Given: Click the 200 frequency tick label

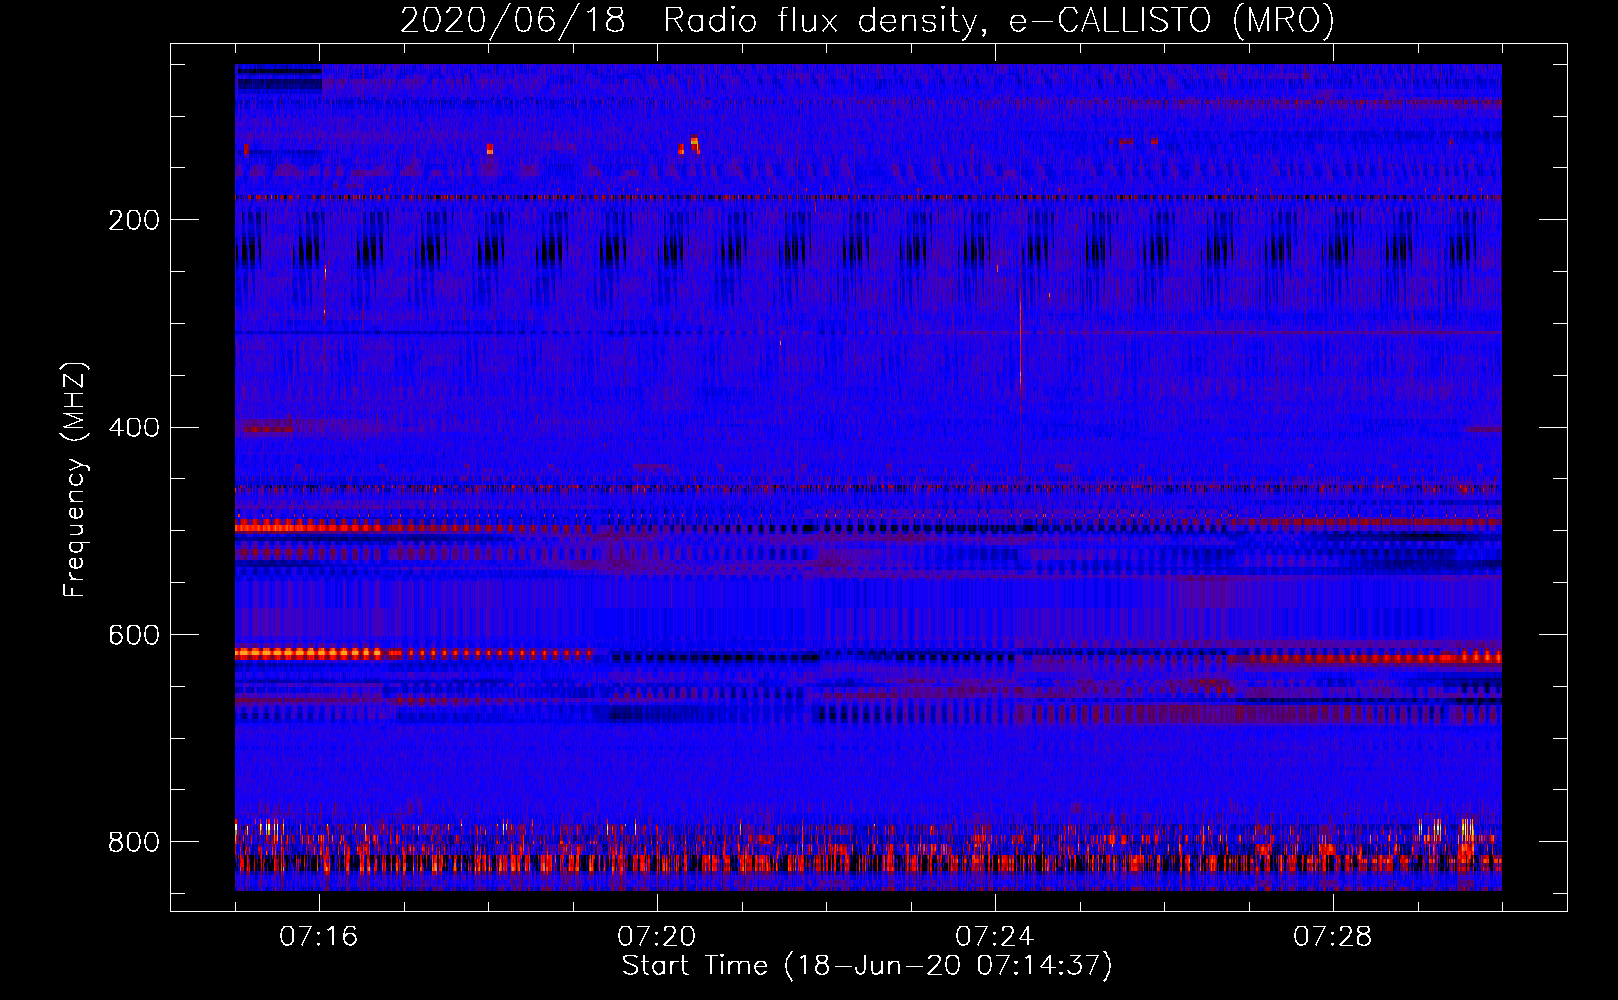Looking at the screenshot, I should click(134, 220).
